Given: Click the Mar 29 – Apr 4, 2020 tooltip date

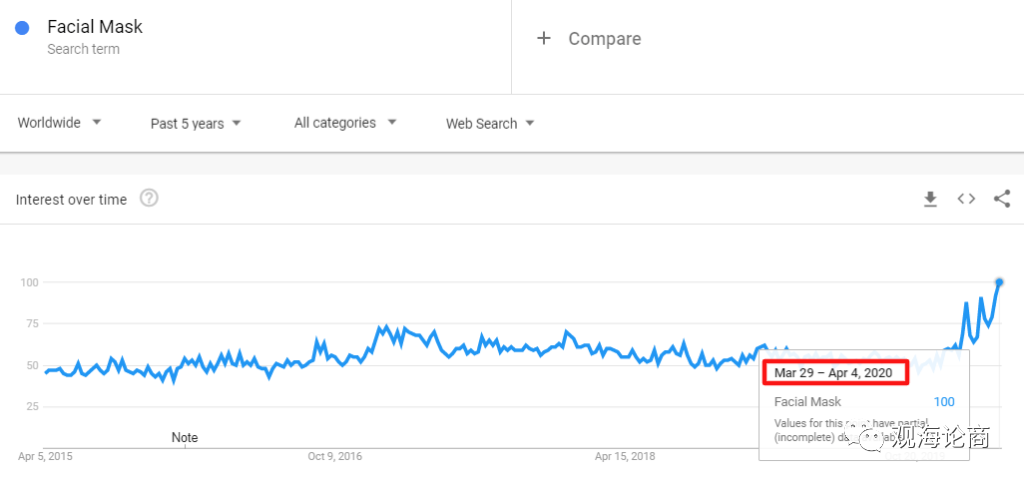Looking at the screenshot, I should pyautogui.click(x=833, y=373).
